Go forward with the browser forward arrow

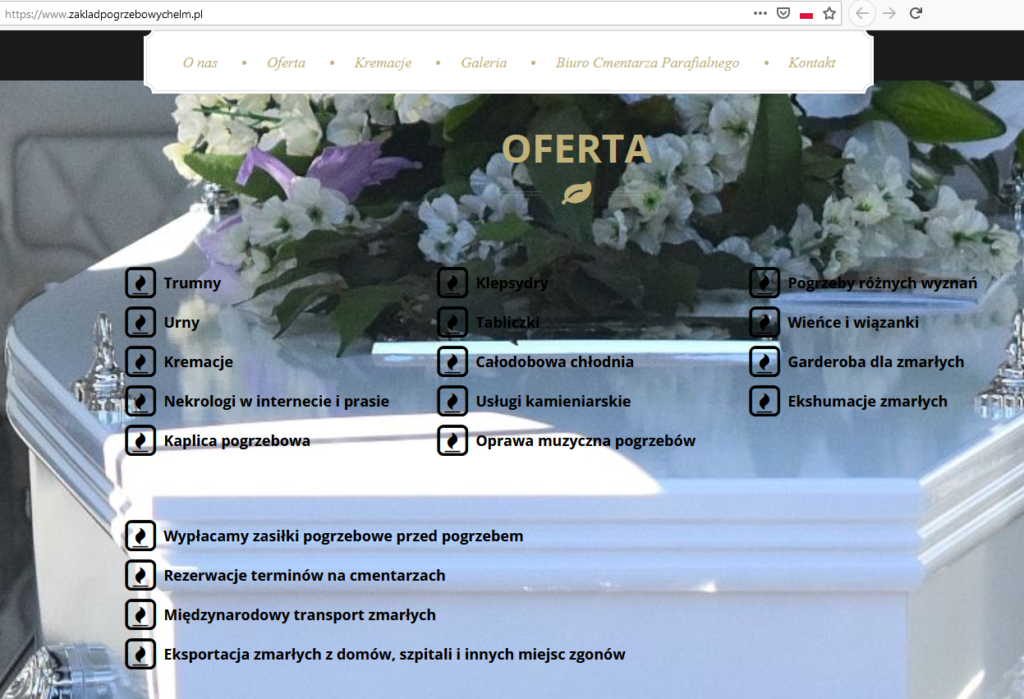889,13
